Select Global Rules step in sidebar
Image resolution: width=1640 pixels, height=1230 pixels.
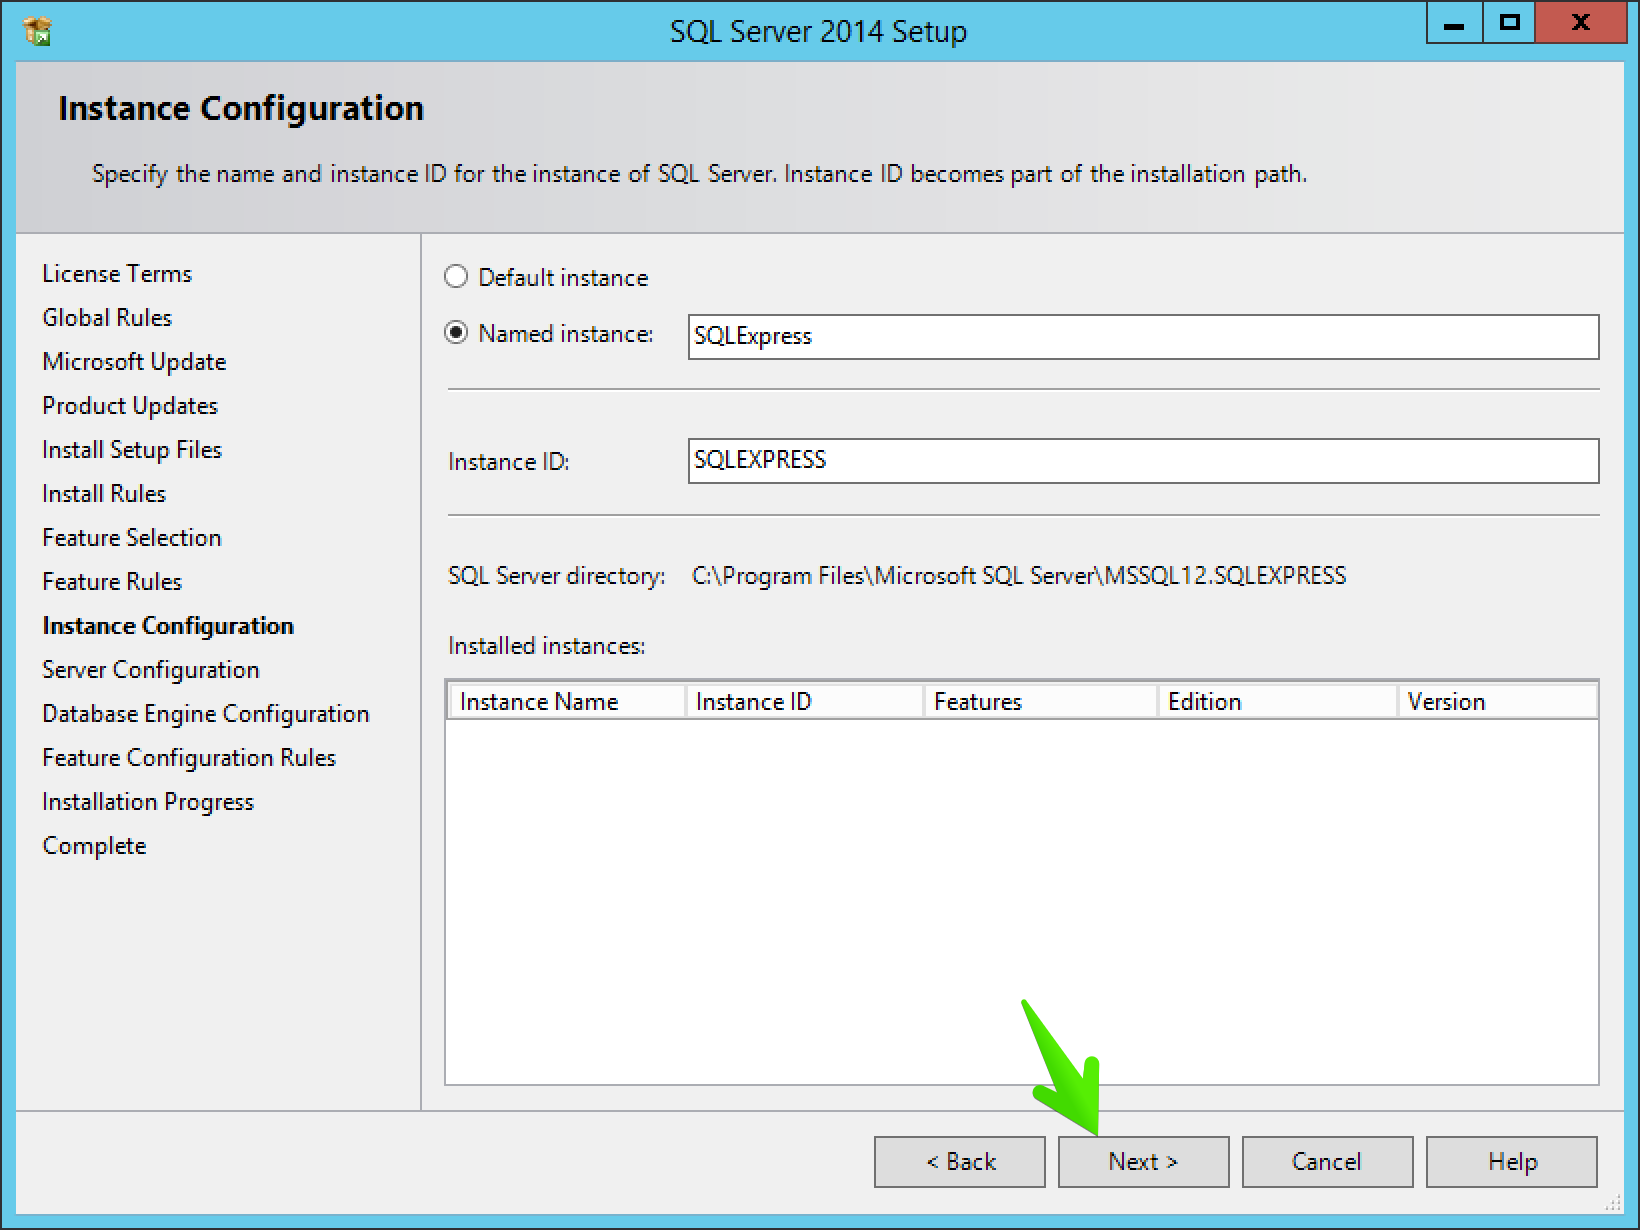point(107,318)
